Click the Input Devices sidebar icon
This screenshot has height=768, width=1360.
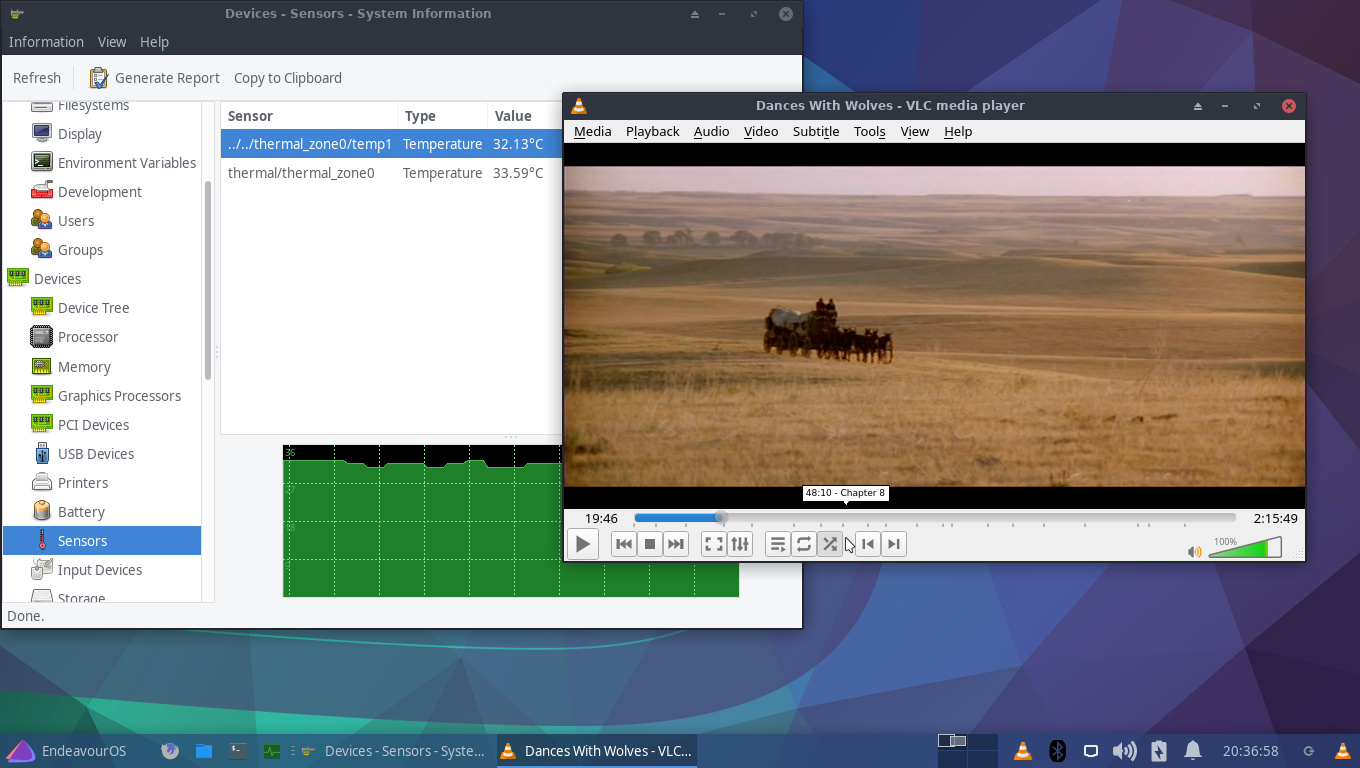pos(42,569)
